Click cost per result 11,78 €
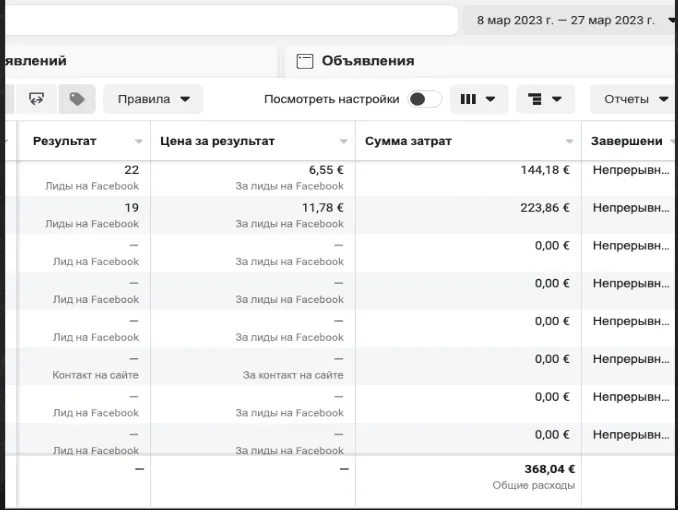Image resolution: width=678 pixels, height=510 pixels. pos(323,208)
